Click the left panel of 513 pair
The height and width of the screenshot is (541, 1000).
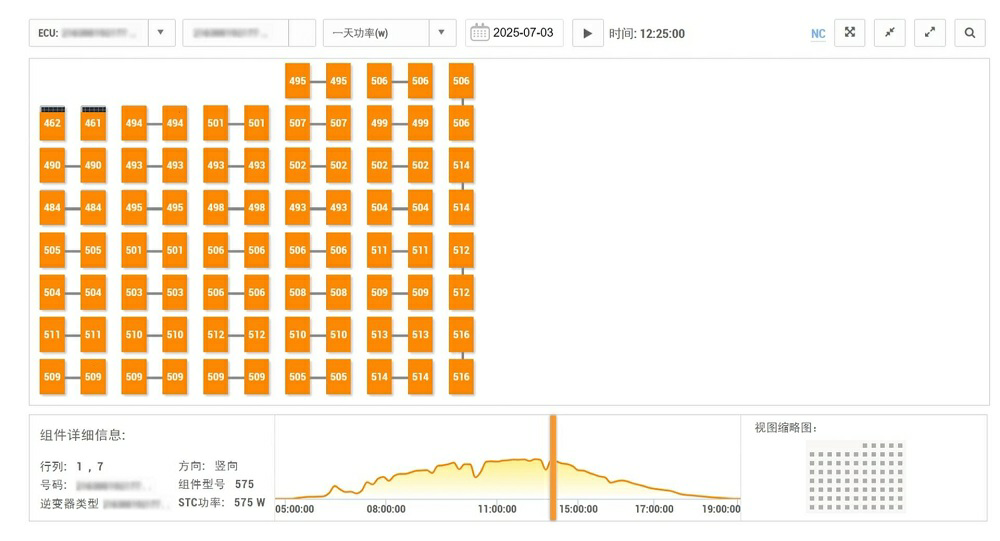point(379,335)
